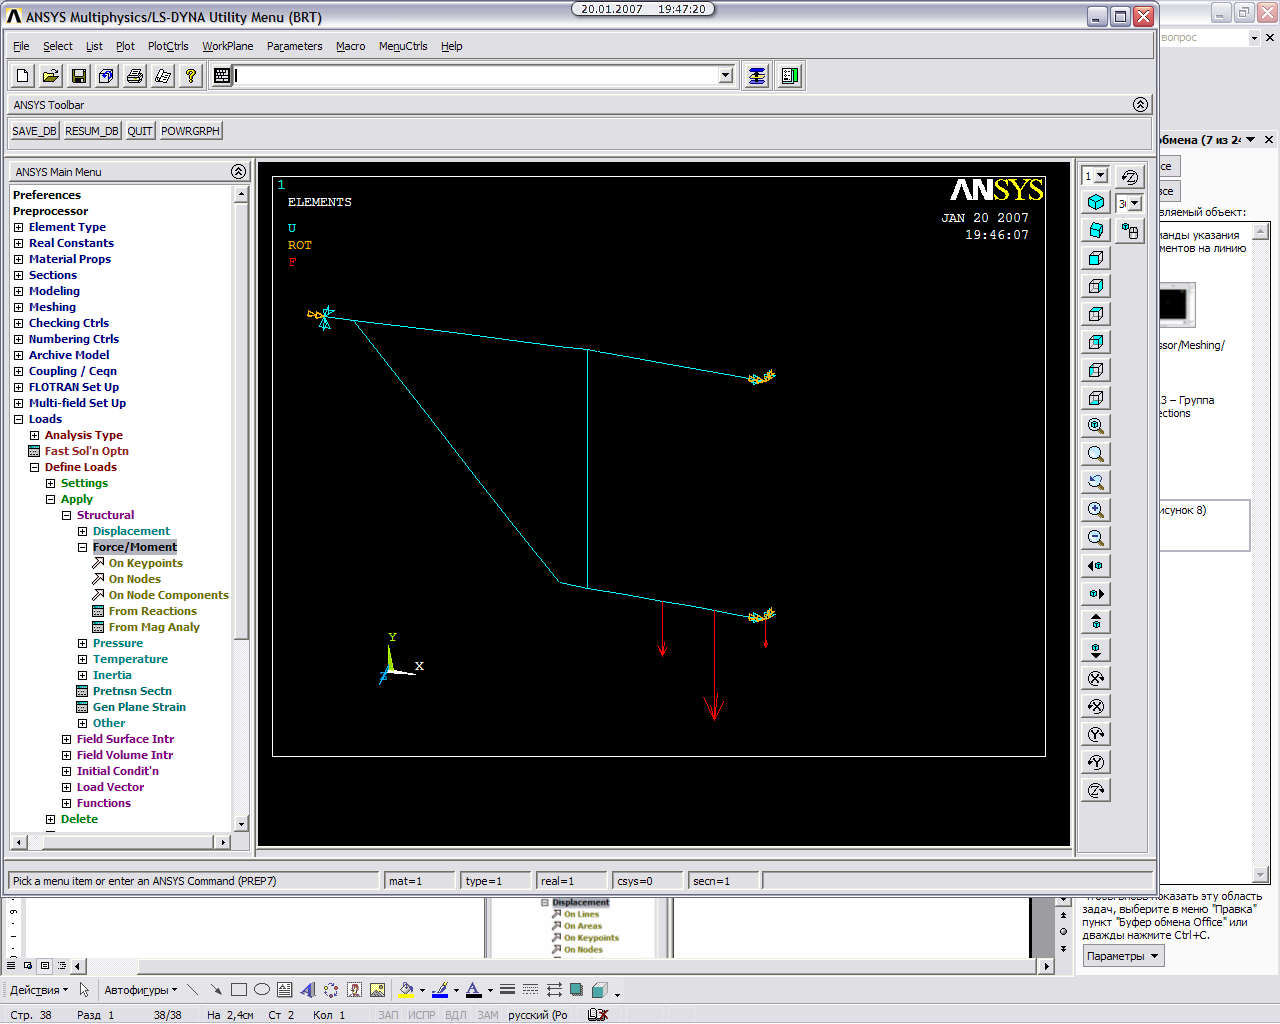Open the MenuCtrls menu
The width and height of the screenshot is (1280, 1024).
tap(403, 46)
